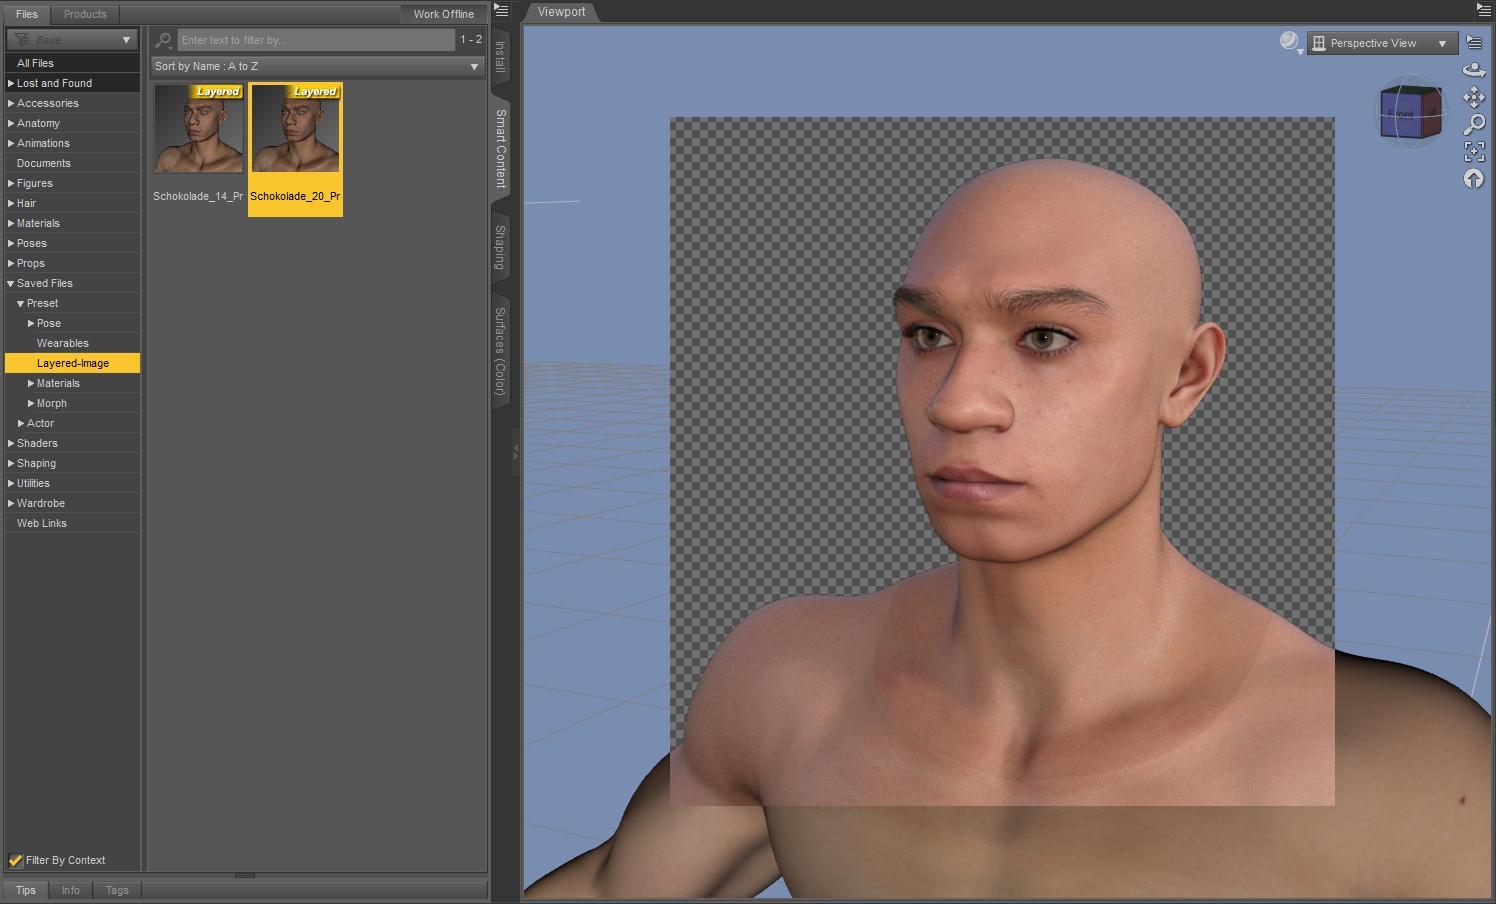Expand the Animations category
Viewport: 1496px width, 904px height.
[11, 143]
